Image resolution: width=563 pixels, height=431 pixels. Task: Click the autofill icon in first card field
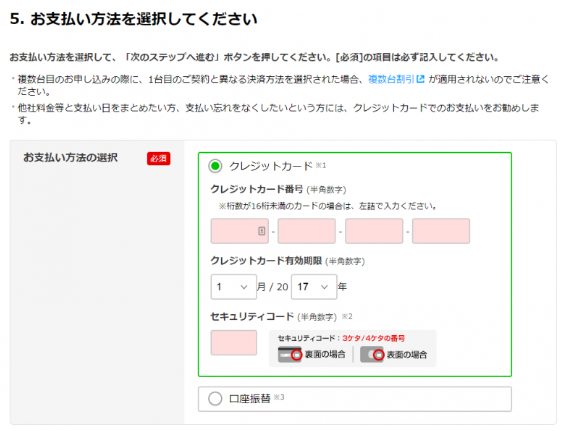262,231
